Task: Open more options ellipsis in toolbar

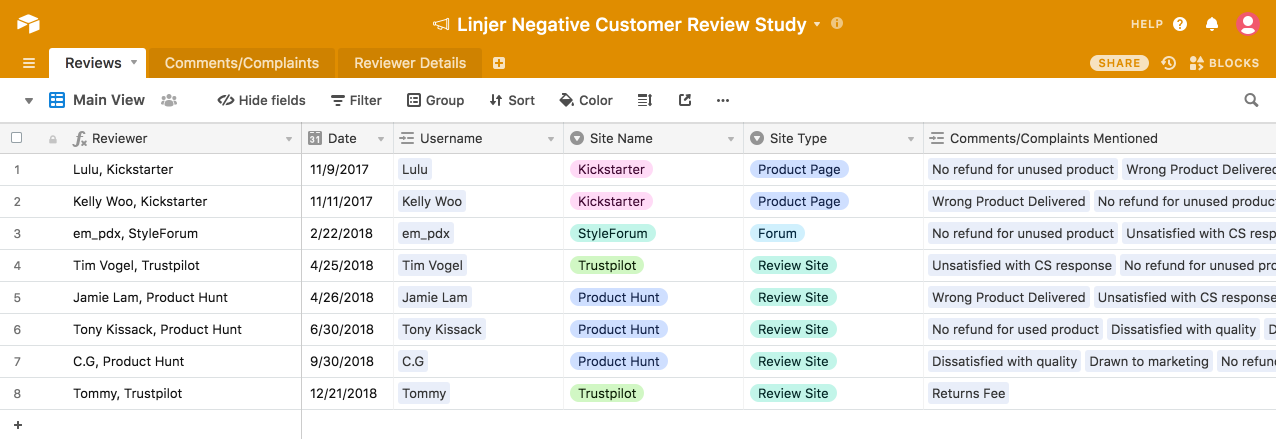Action: [723, 100]
